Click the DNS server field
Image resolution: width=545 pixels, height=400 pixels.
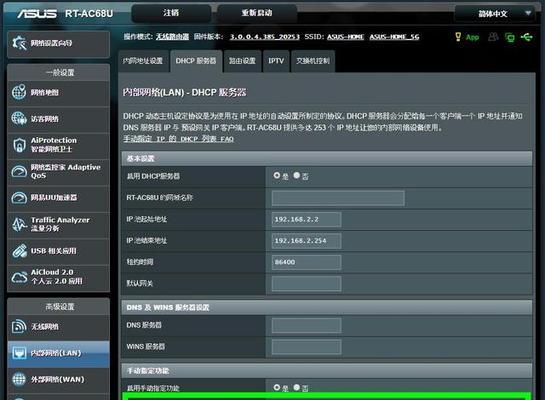(306, 326)
